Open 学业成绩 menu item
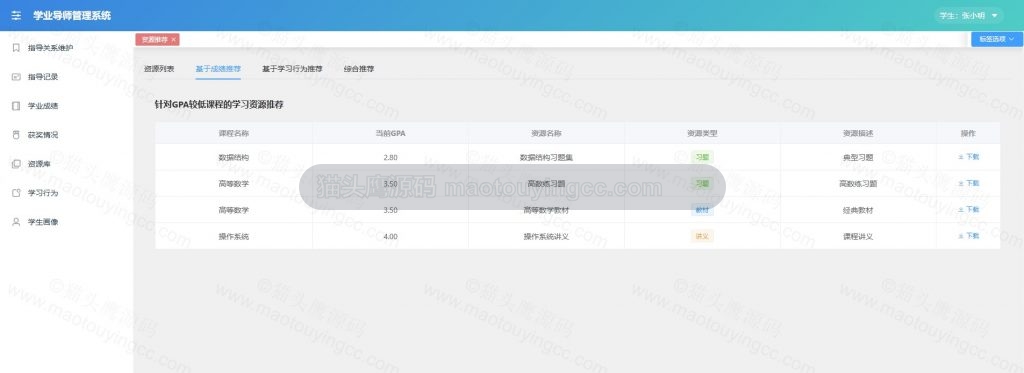The width and height of the screenshot is (1024, 373). pyautogui.click(x=67, y=106)
